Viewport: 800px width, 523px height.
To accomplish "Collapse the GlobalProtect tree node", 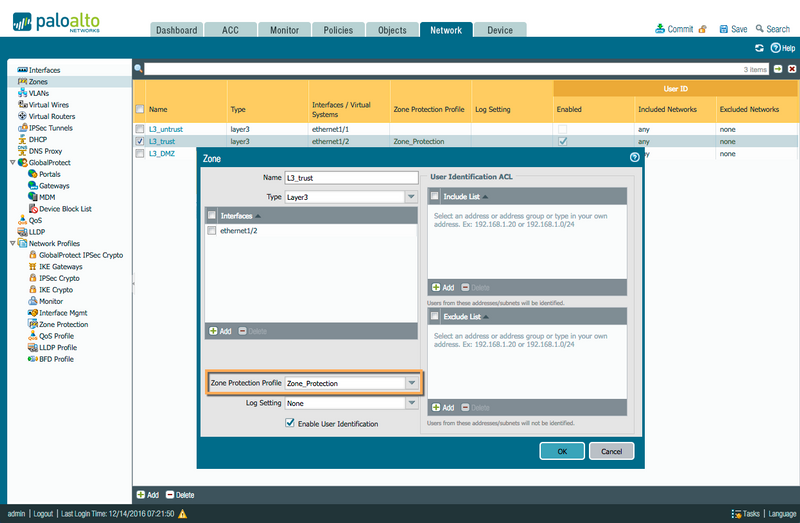I will (13, 162).
